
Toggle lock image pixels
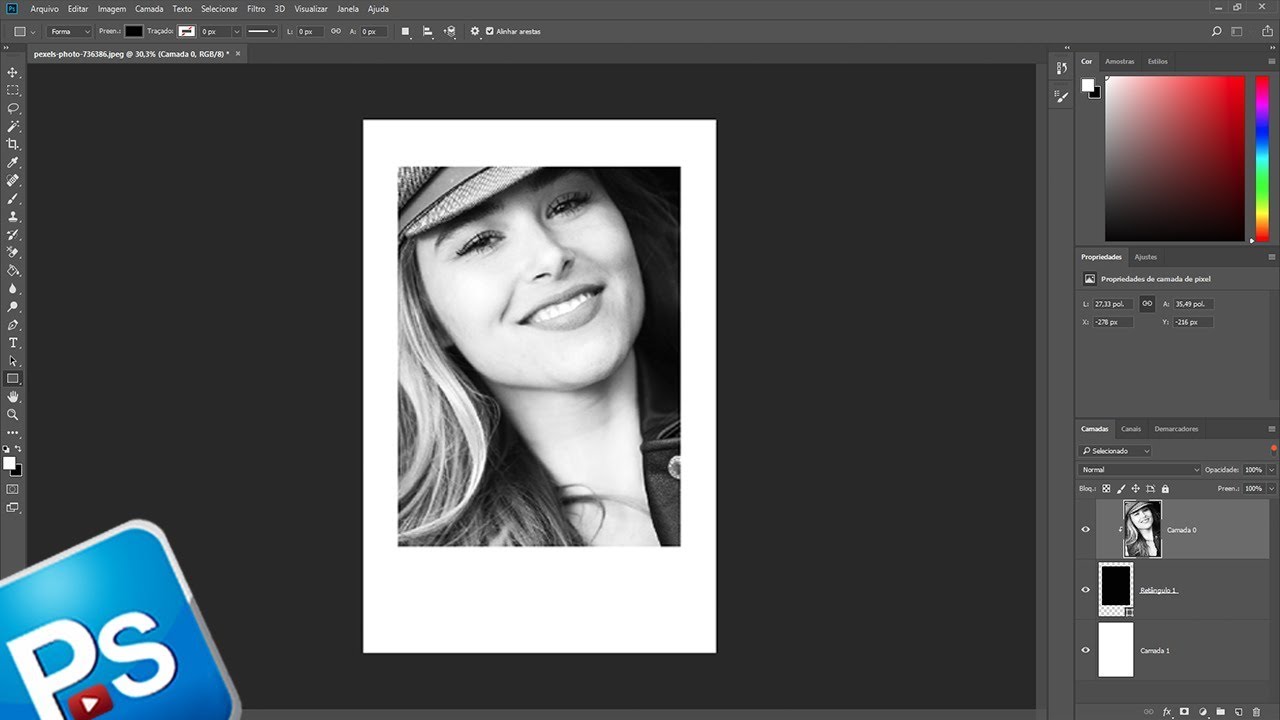tap(1121, 489)
